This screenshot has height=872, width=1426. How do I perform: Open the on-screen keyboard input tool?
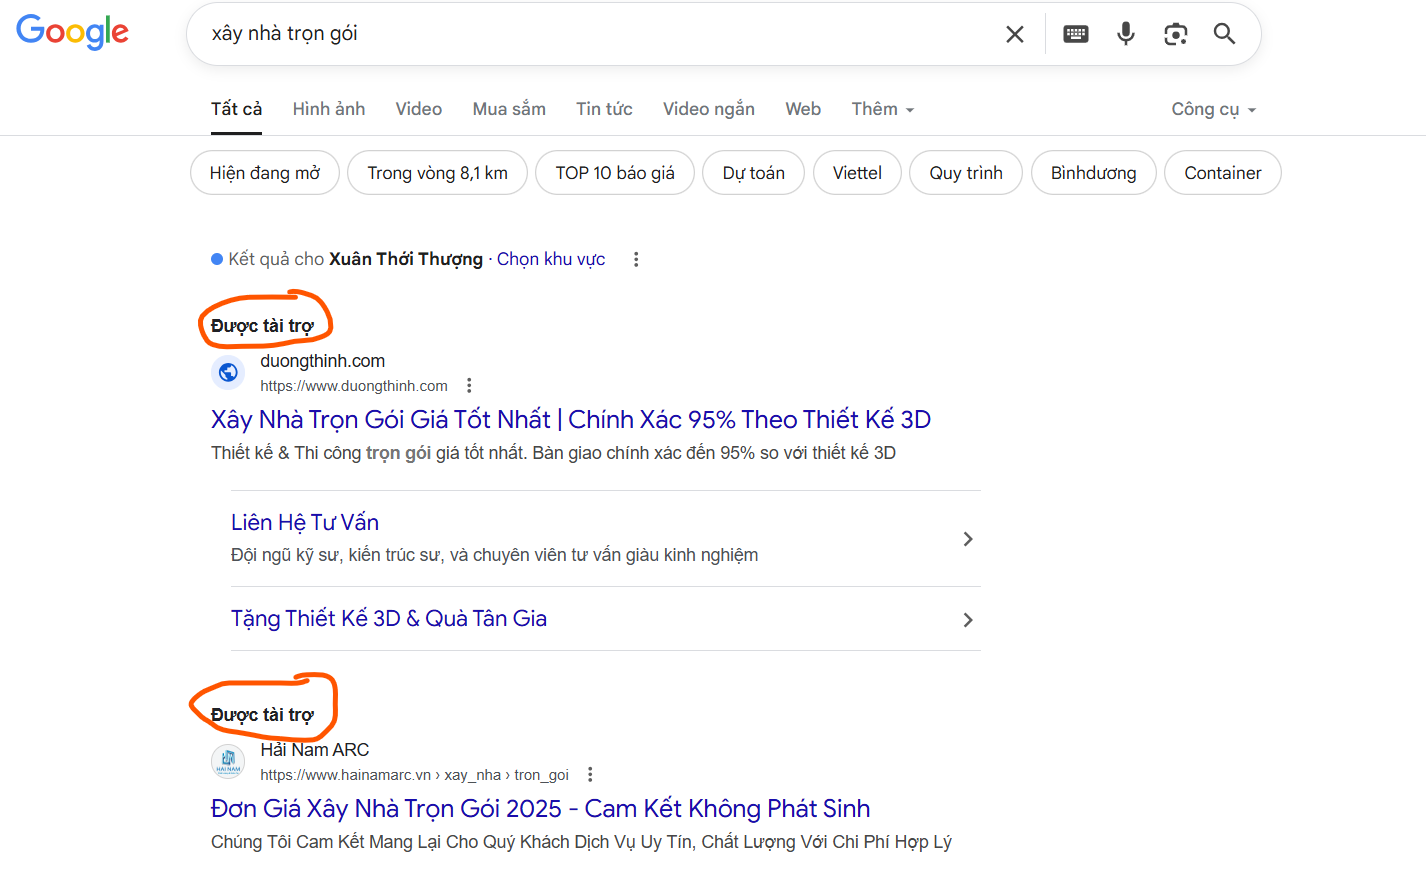click(x=1076, y=34)
